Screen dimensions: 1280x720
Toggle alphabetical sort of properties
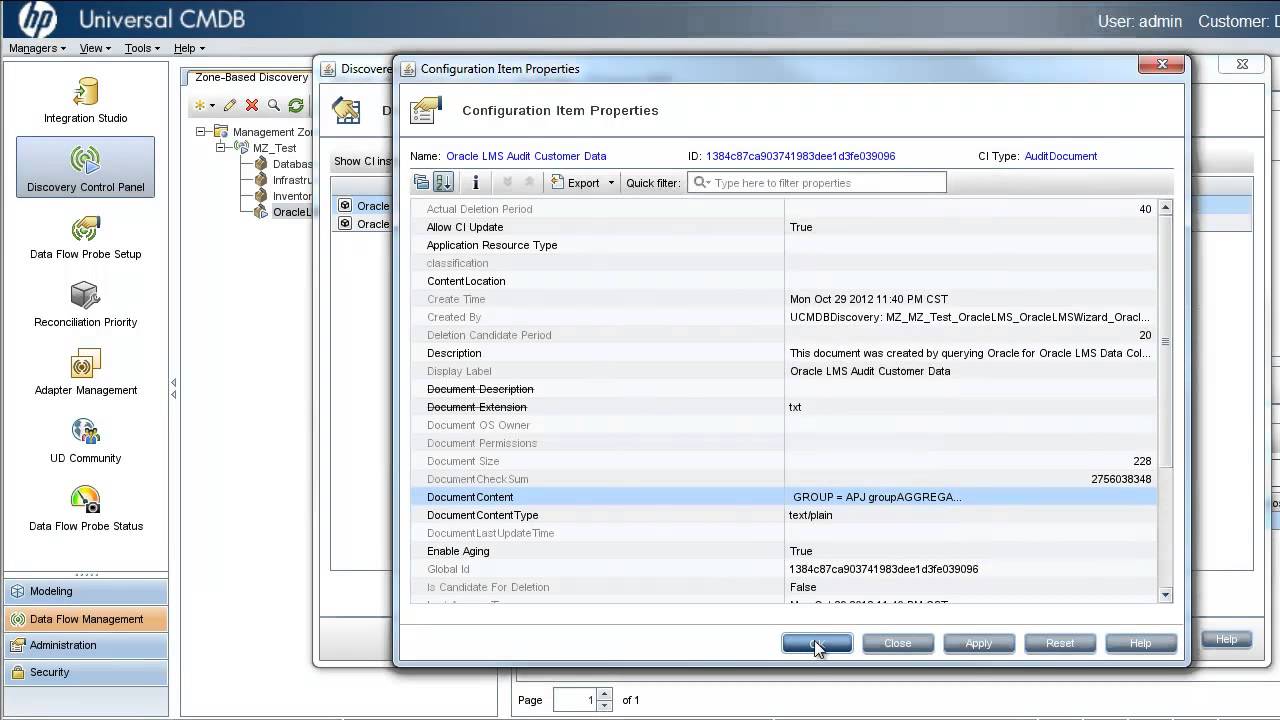[x=443, y=182]
